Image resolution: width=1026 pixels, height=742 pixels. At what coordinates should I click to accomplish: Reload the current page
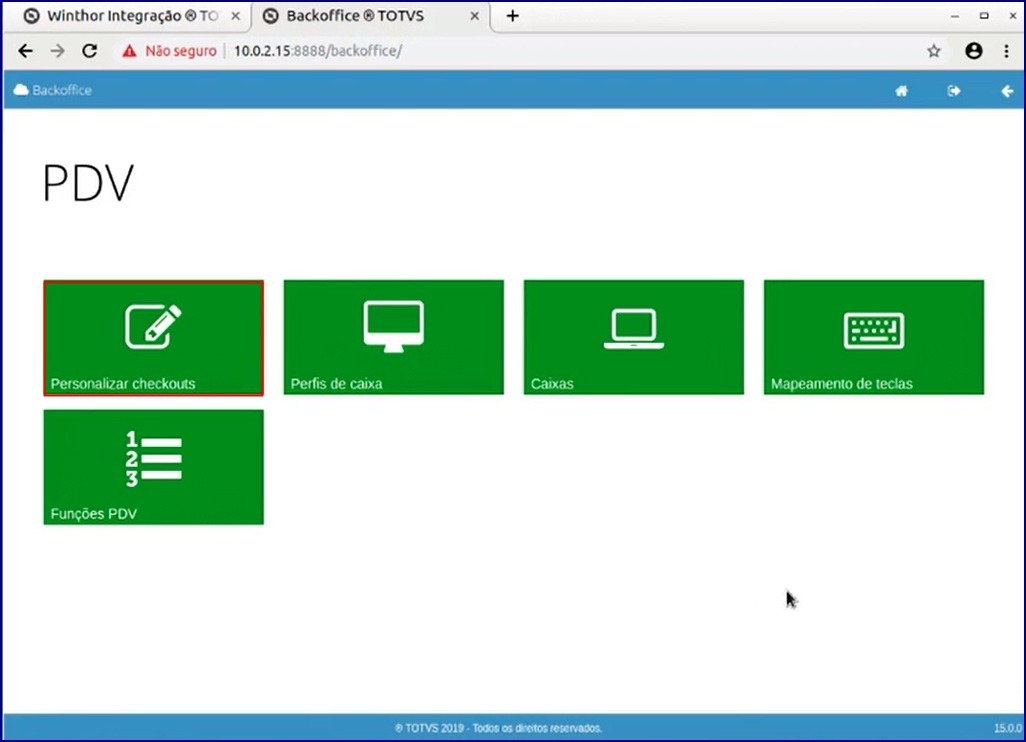pyautogui.click(x=90, y=51)
